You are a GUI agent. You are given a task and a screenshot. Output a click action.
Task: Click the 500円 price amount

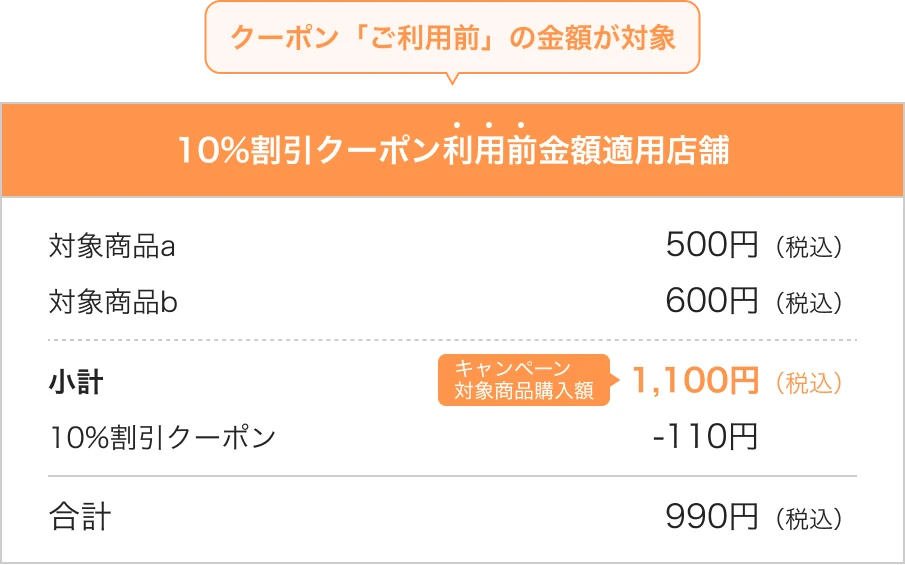point(712,246)
